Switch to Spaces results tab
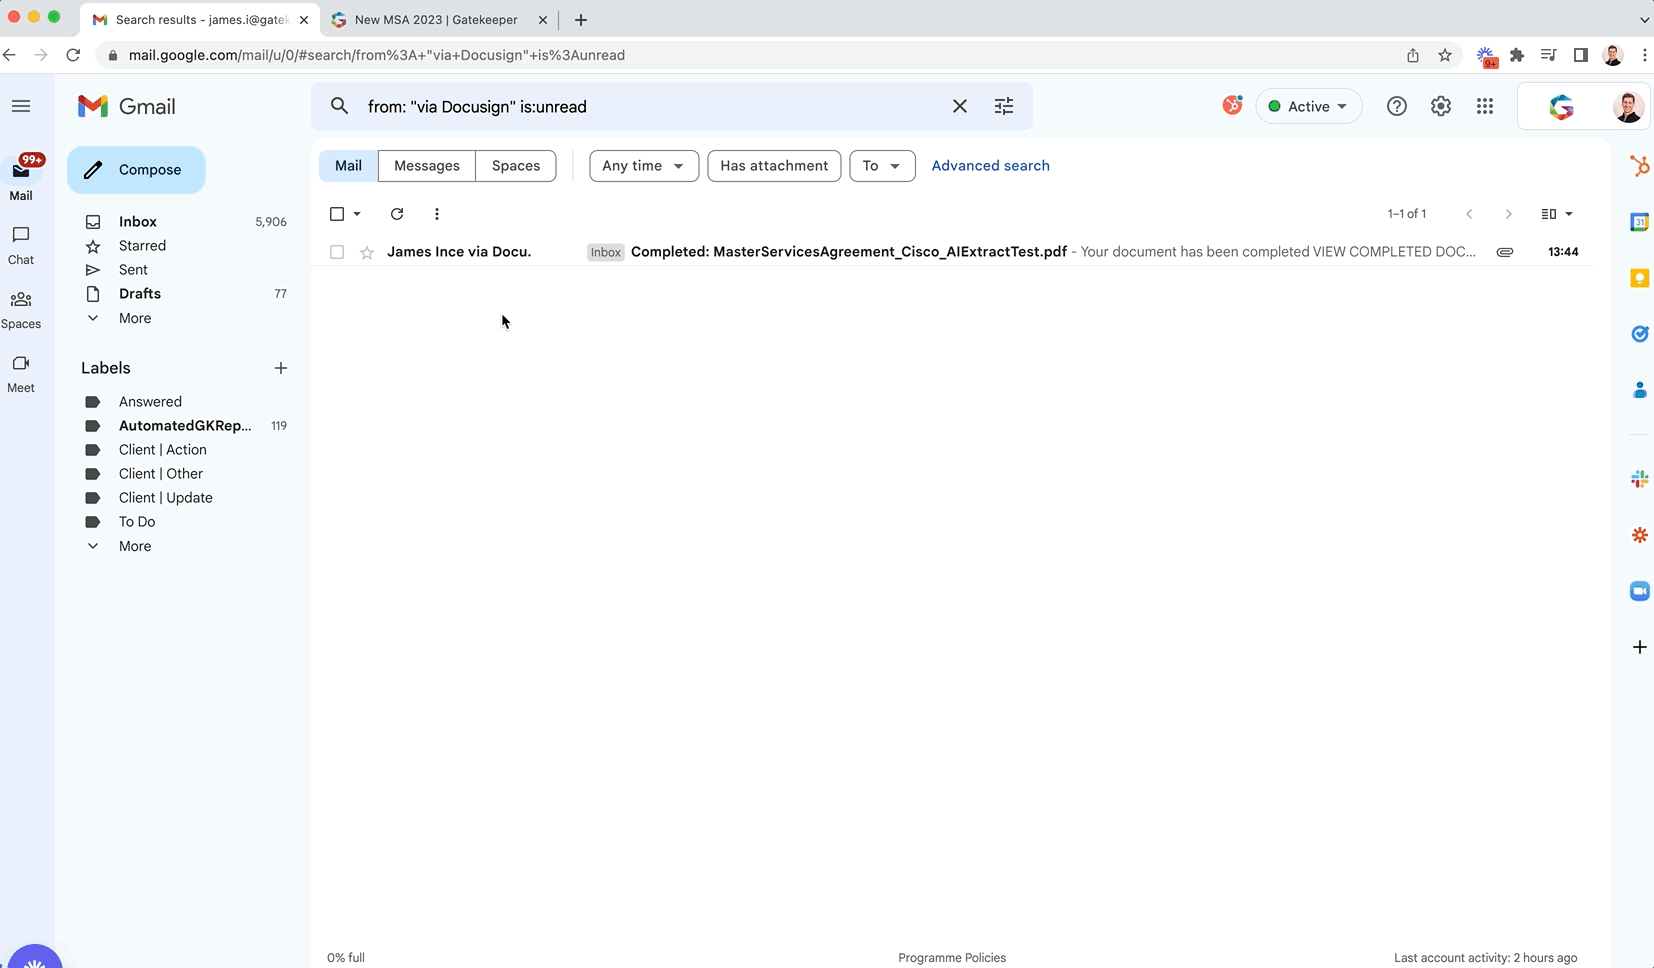 tap(516, 166)
